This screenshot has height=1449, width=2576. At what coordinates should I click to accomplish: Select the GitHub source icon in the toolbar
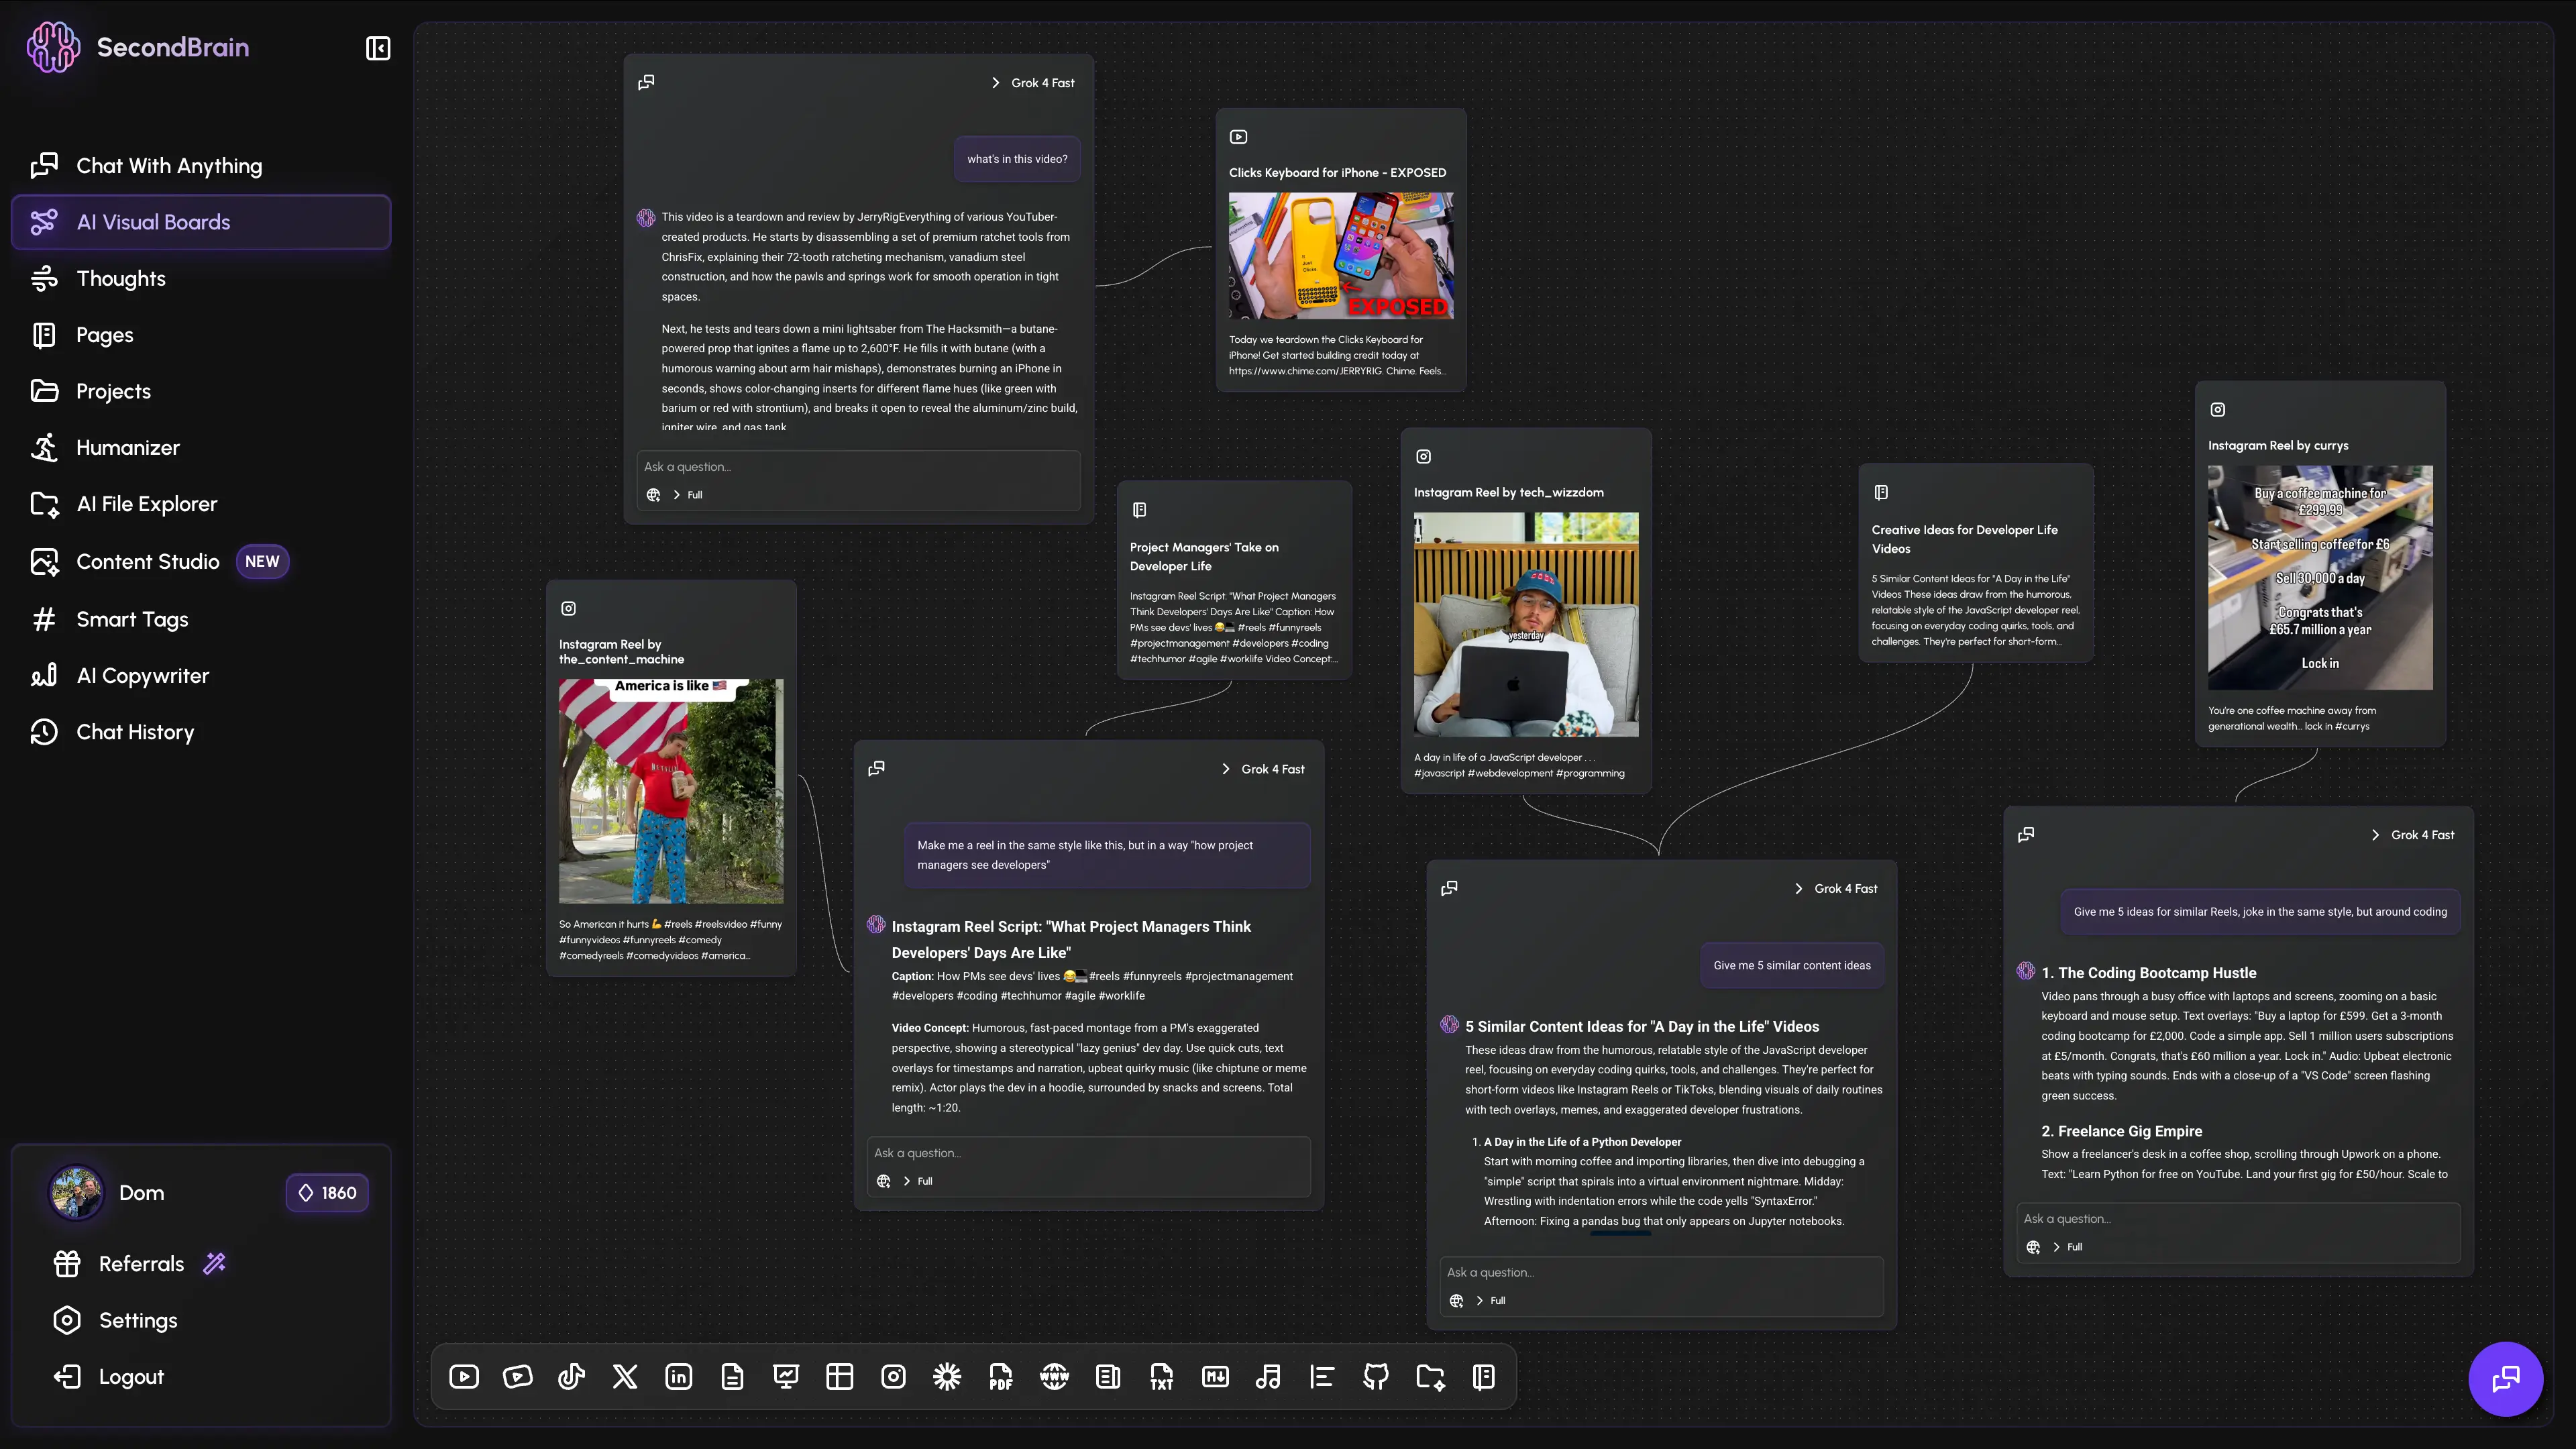coord(1375,1377)
